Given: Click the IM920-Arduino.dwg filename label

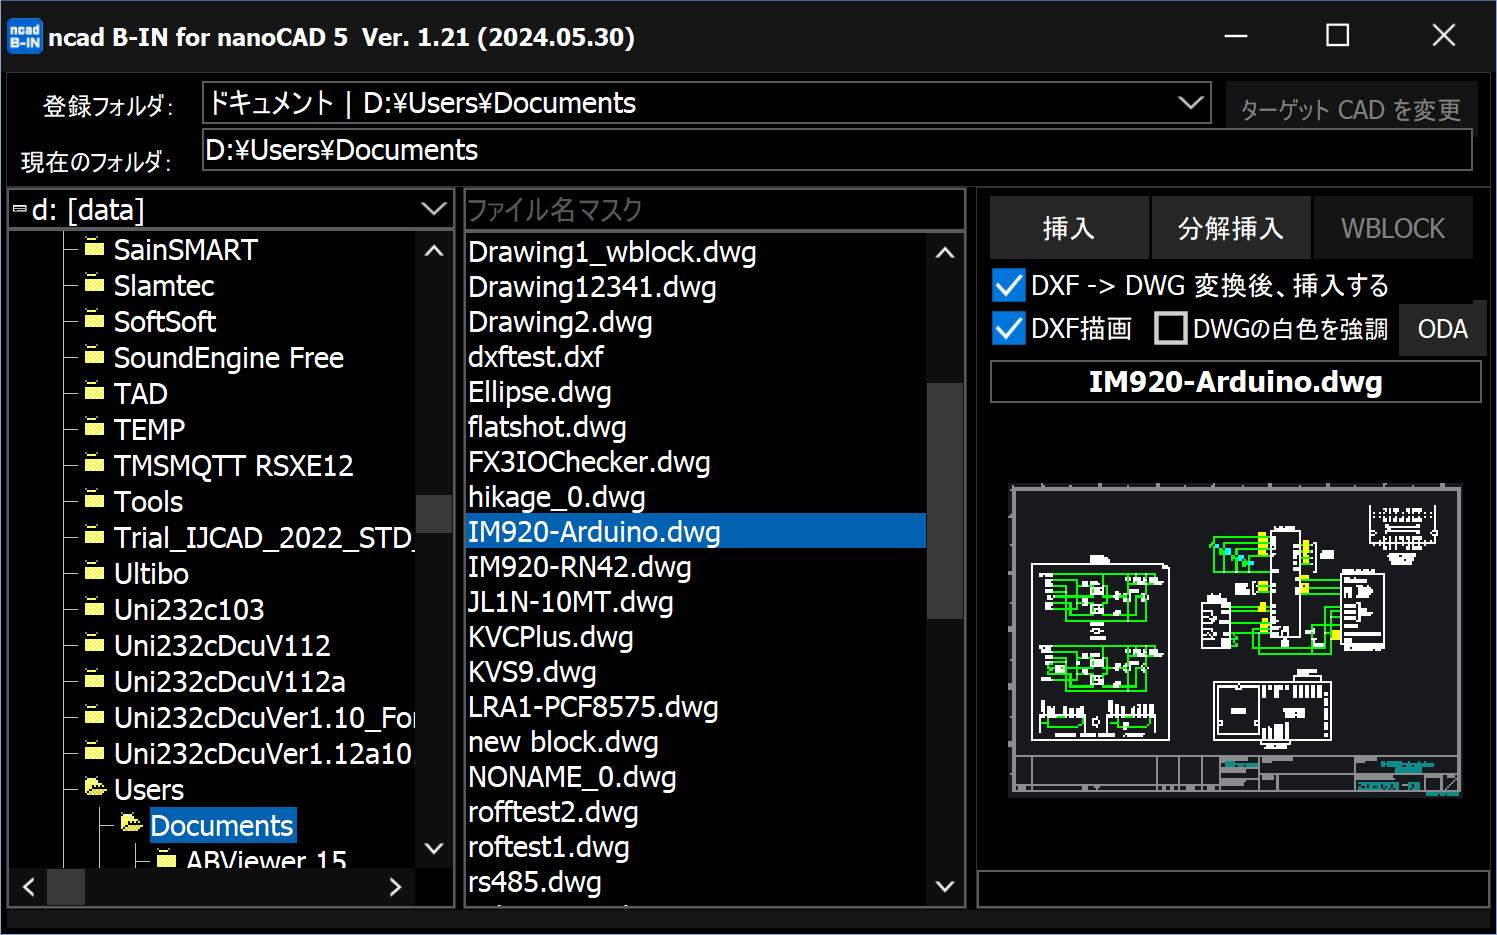Looking at the screenshot, I should point(1235,382).
